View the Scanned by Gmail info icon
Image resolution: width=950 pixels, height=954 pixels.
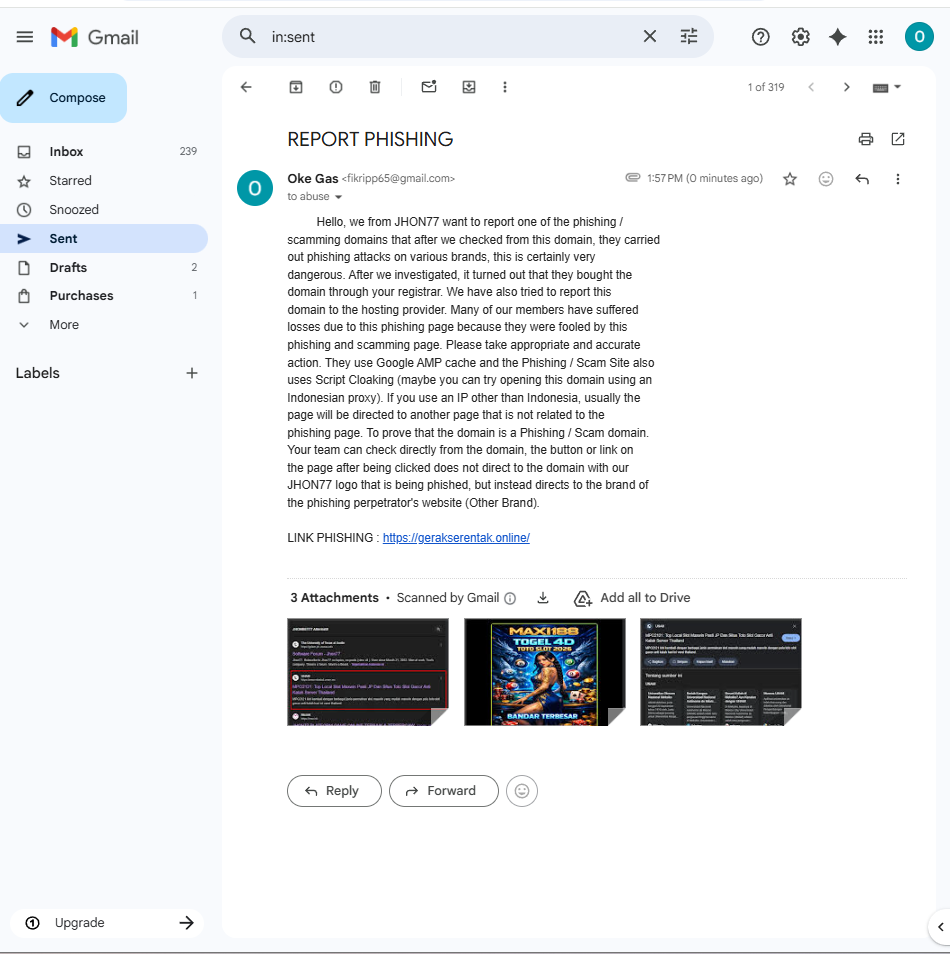click(510, 599)
